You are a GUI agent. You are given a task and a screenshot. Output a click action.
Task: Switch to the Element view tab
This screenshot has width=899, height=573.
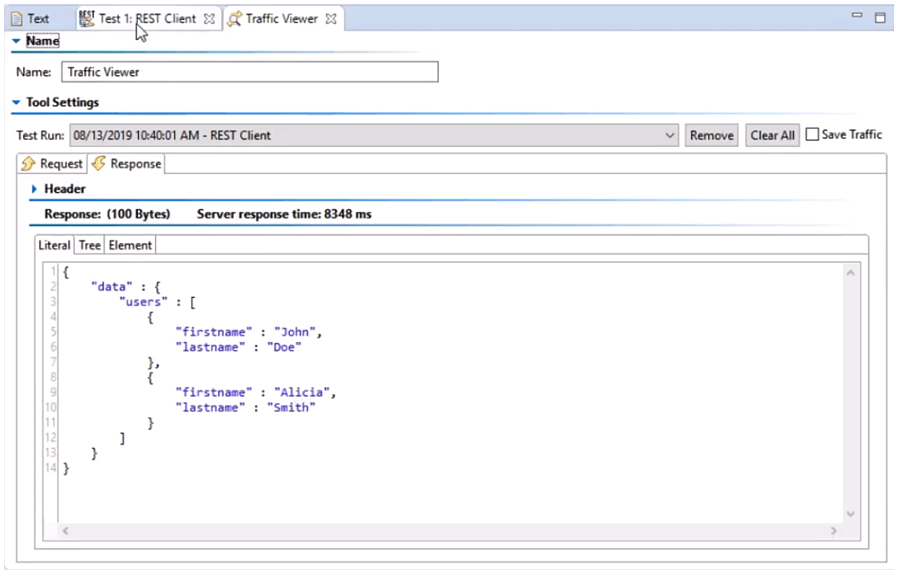click(x=130, y=245)
